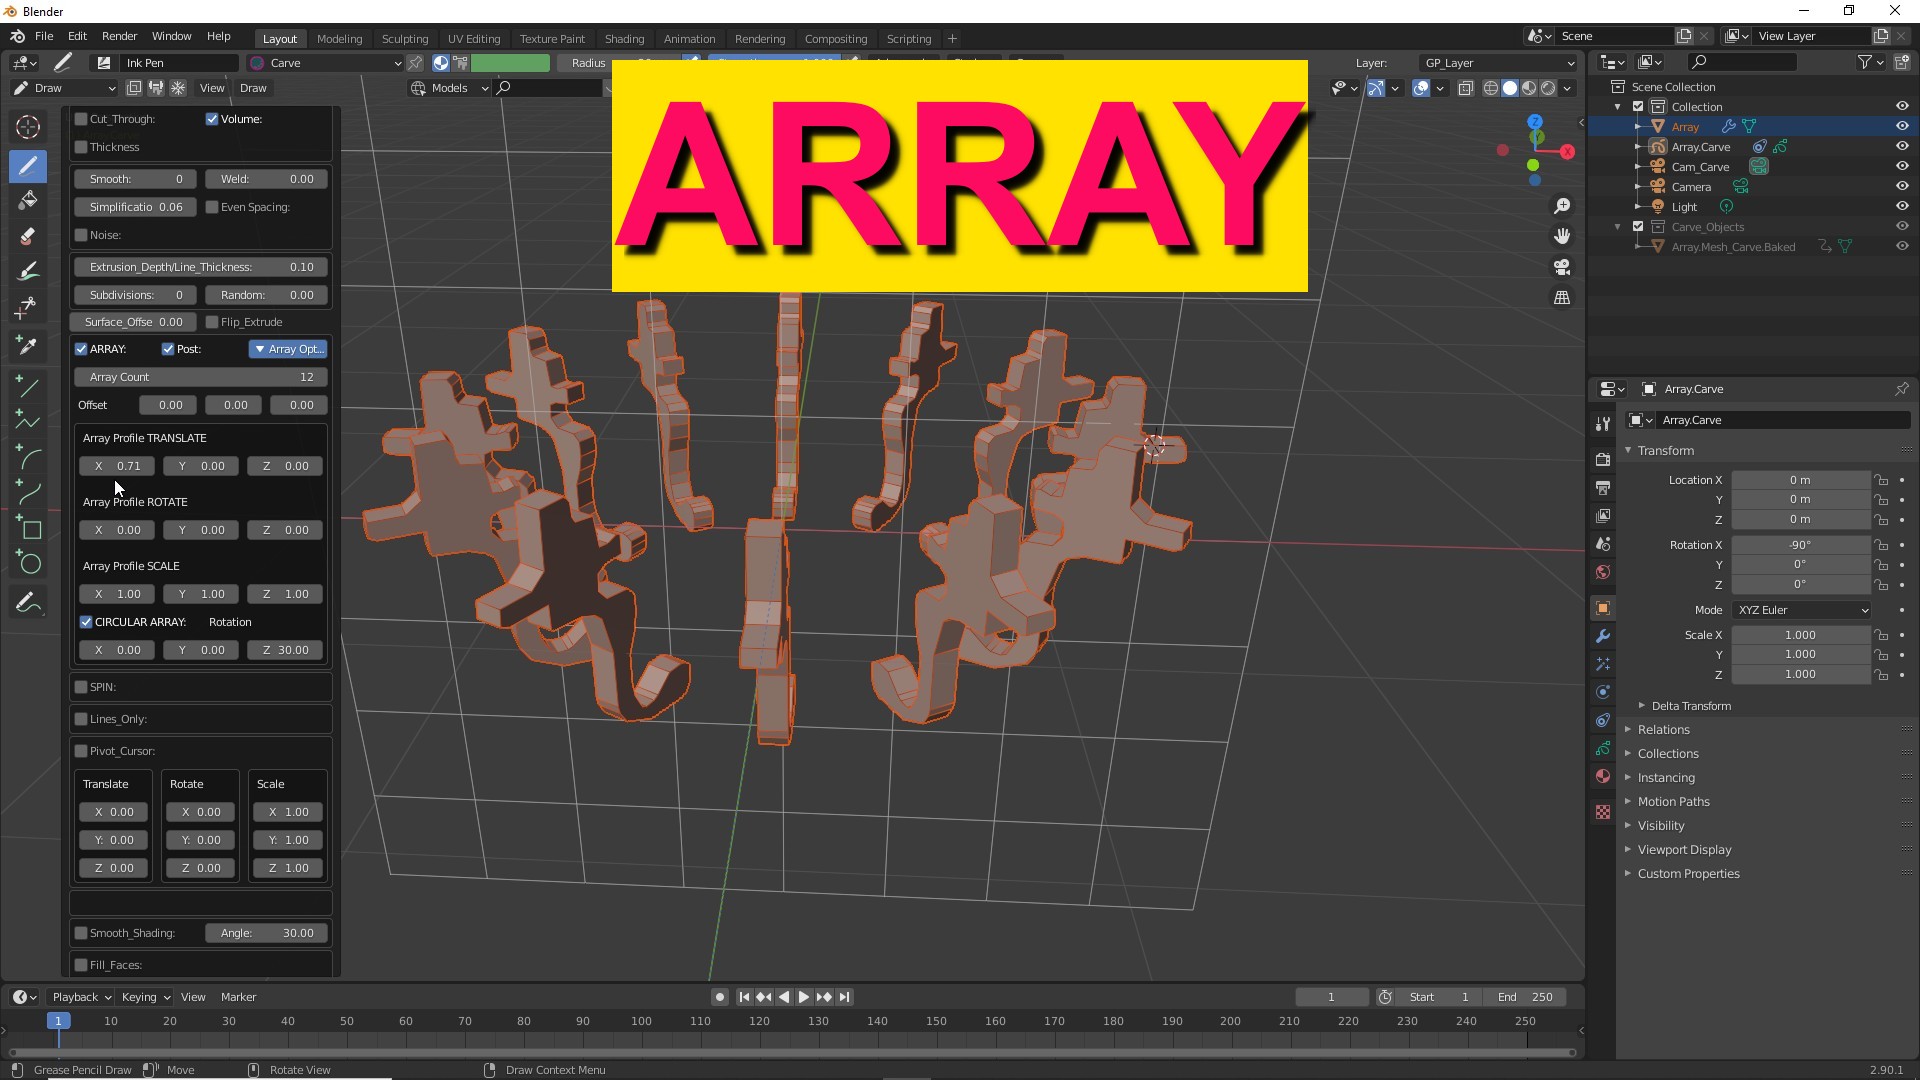Open the Tool settings properties tab
The width and height of the screenshot is (1920, 1080).
pos(1603,423)
